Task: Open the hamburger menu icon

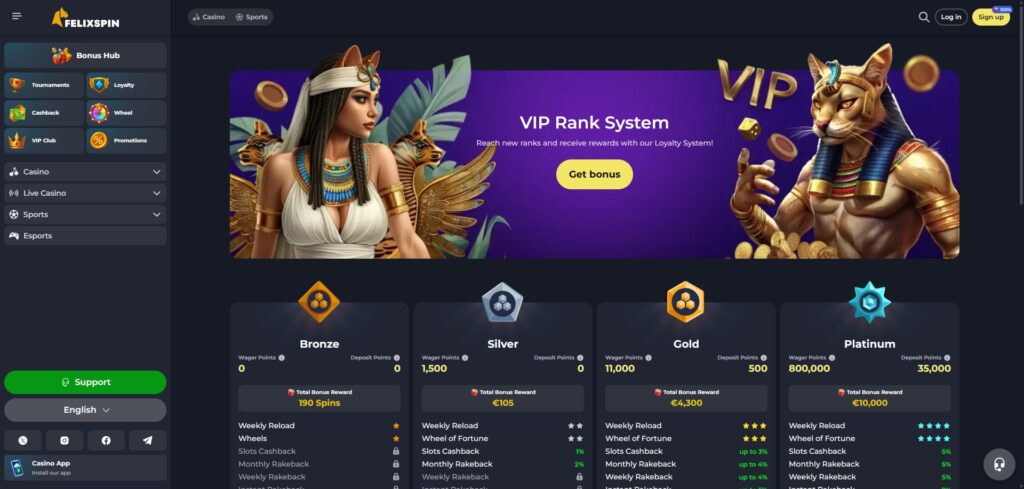Action: click(17, 16)
